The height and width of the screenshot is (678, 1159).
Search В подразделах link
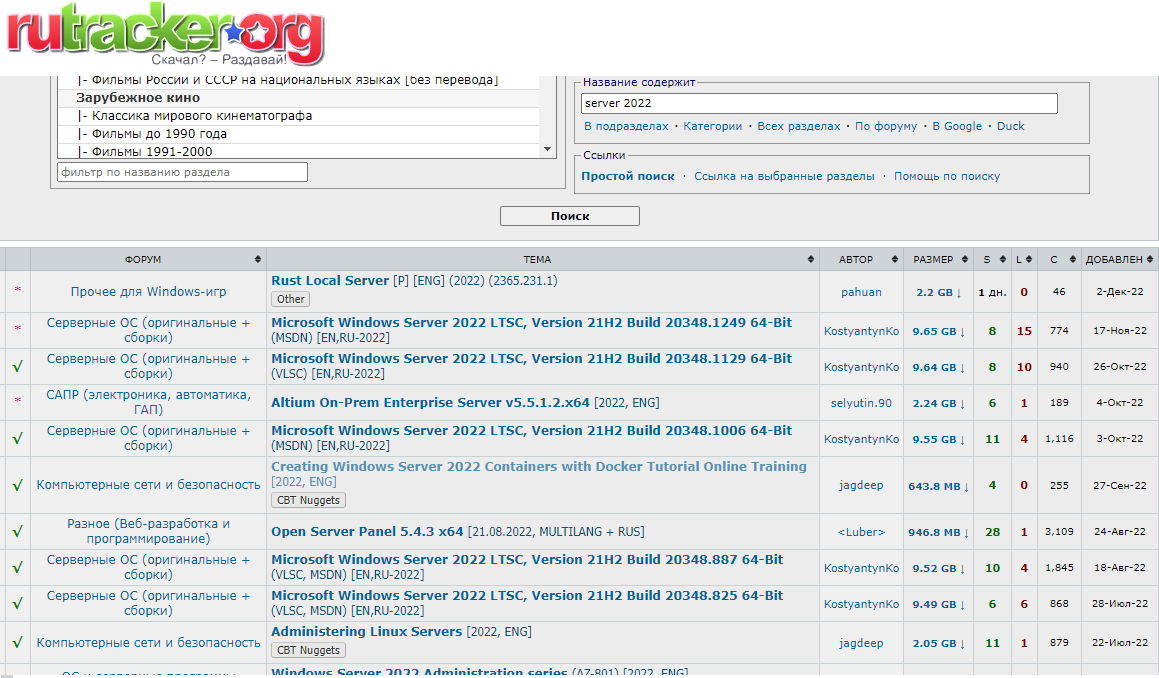626,126
